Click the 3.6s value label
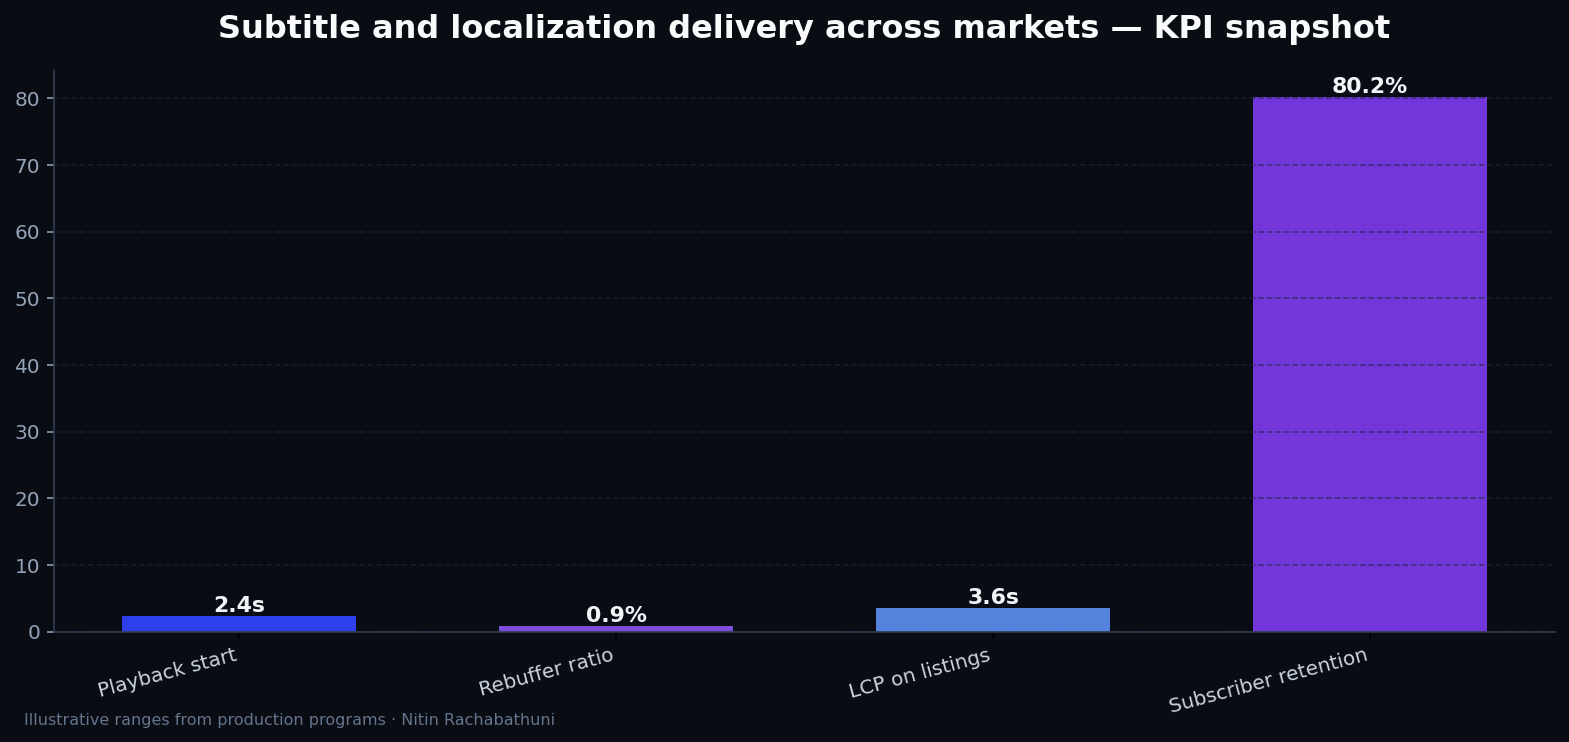1569x742 pixels. 993,597
